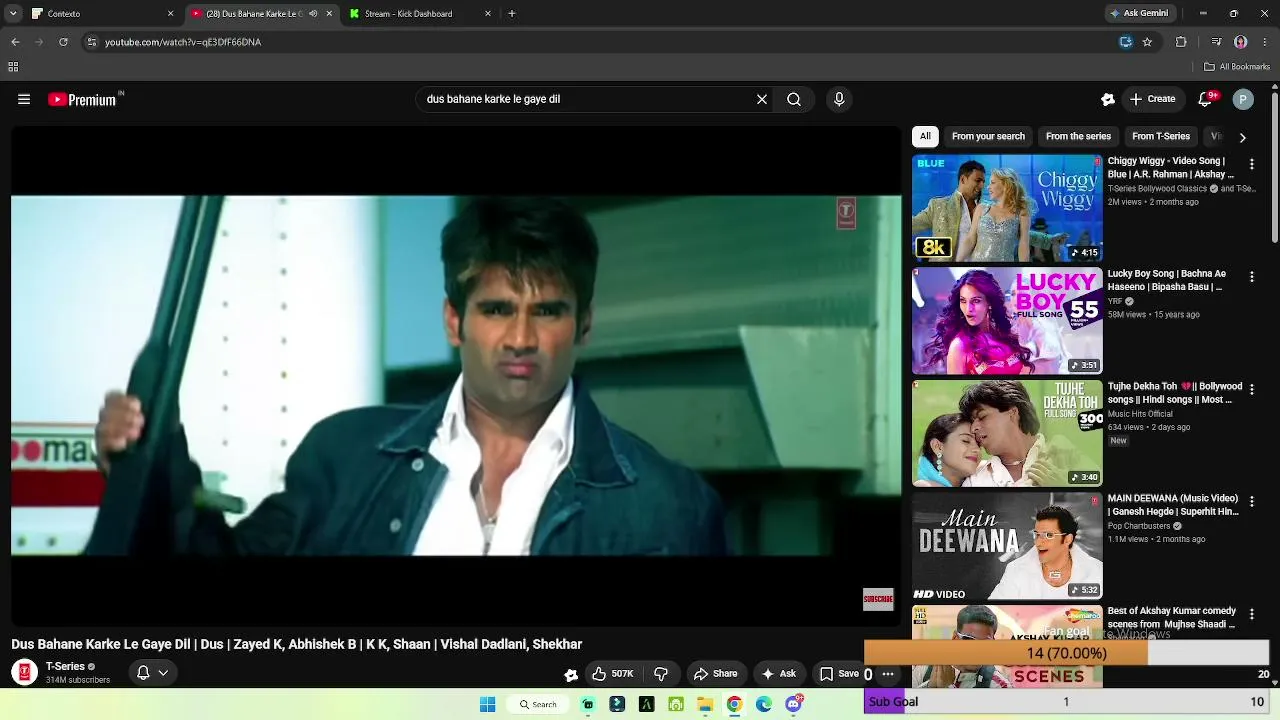Open Discord from the taskbar
The width and height of the screenshot is (1280, 720).
pos(794,704)
